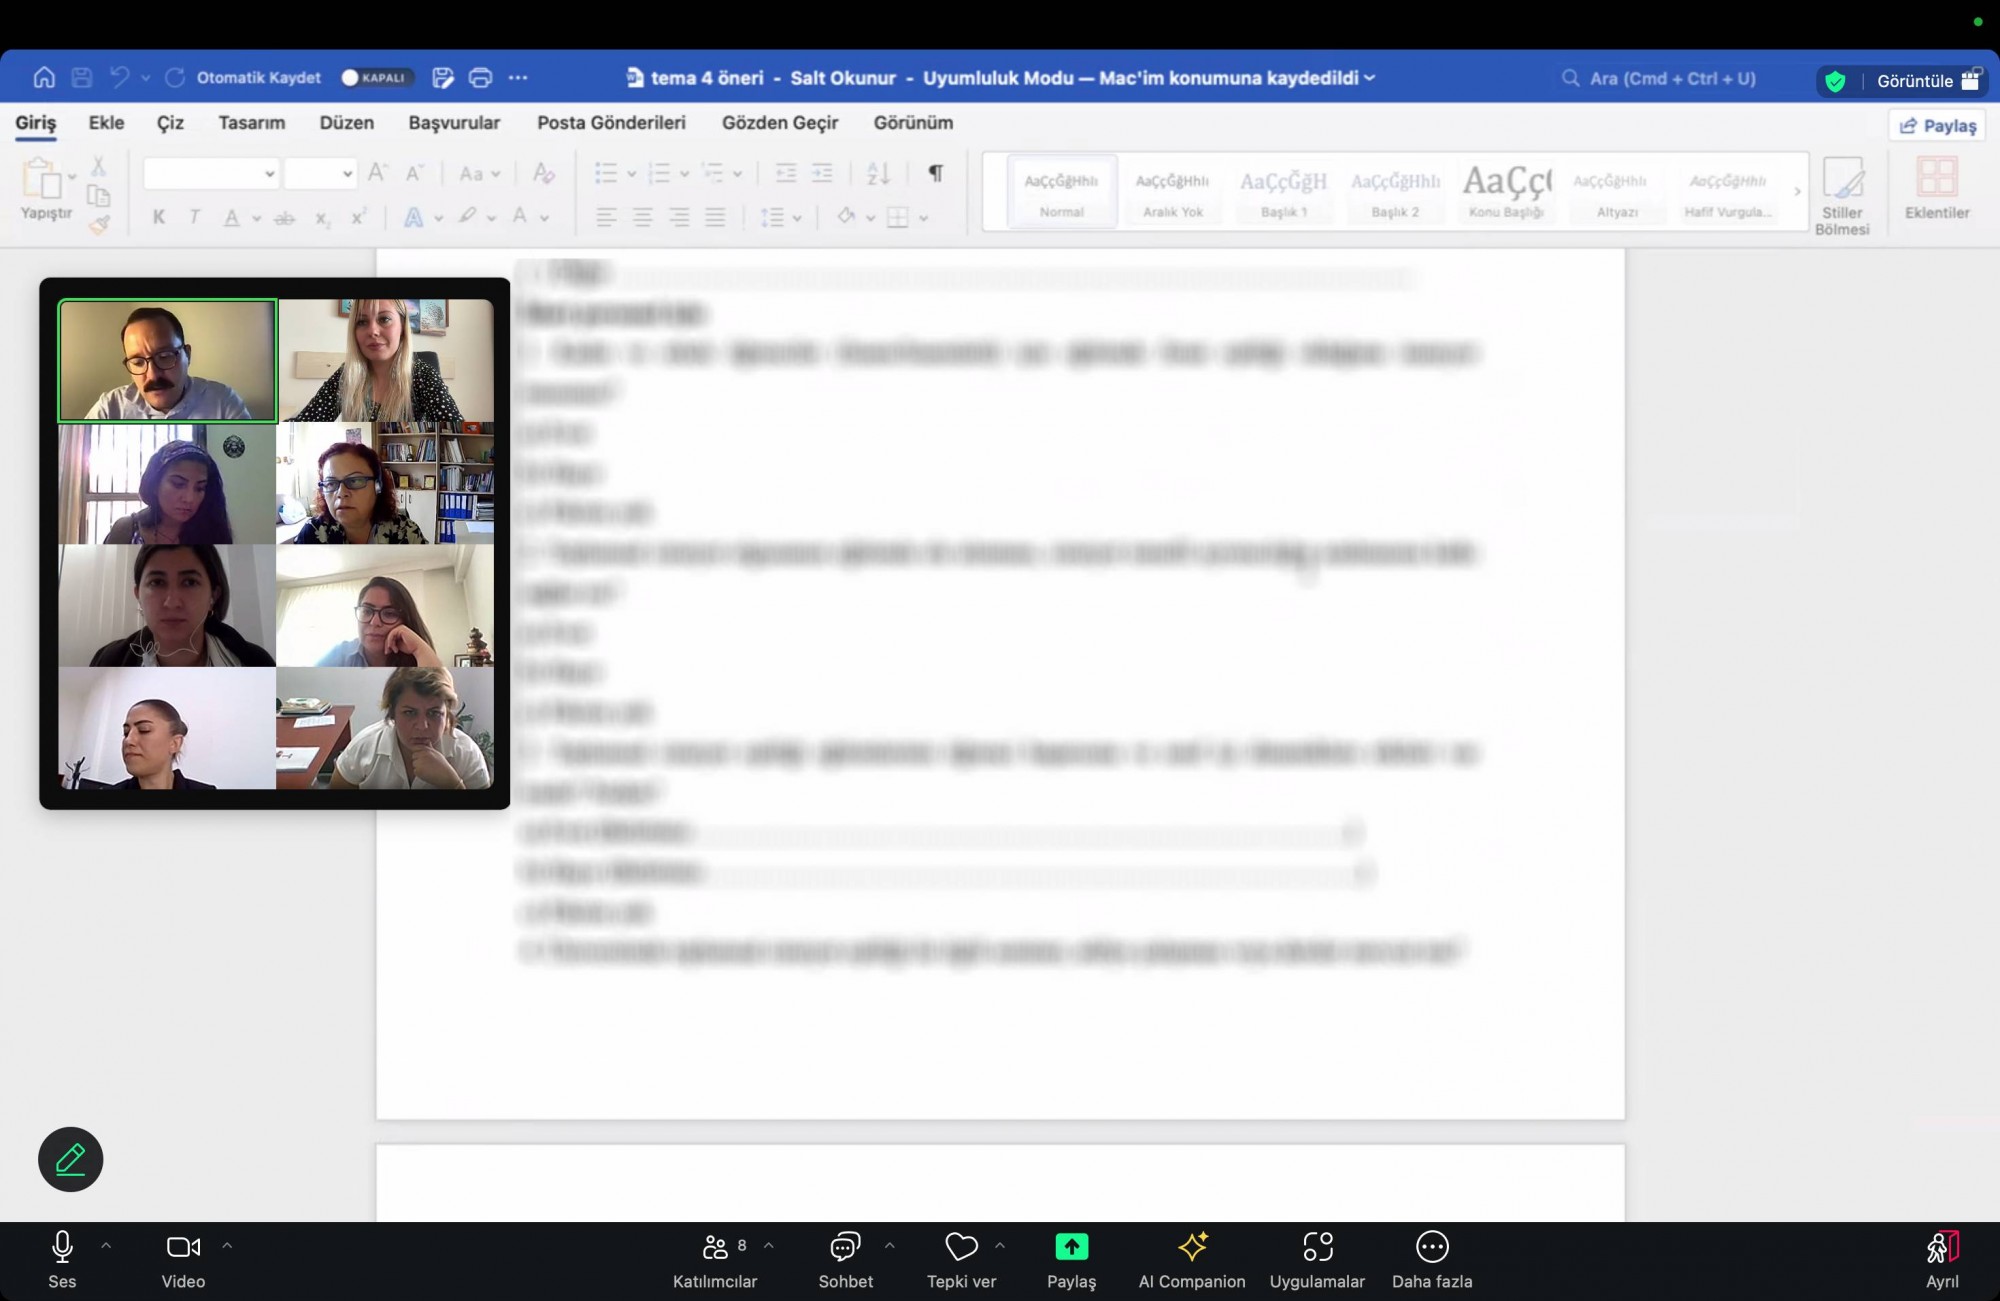Click the print icon in title bar
2000x1301 pixels.
click(x=480, y=78)
